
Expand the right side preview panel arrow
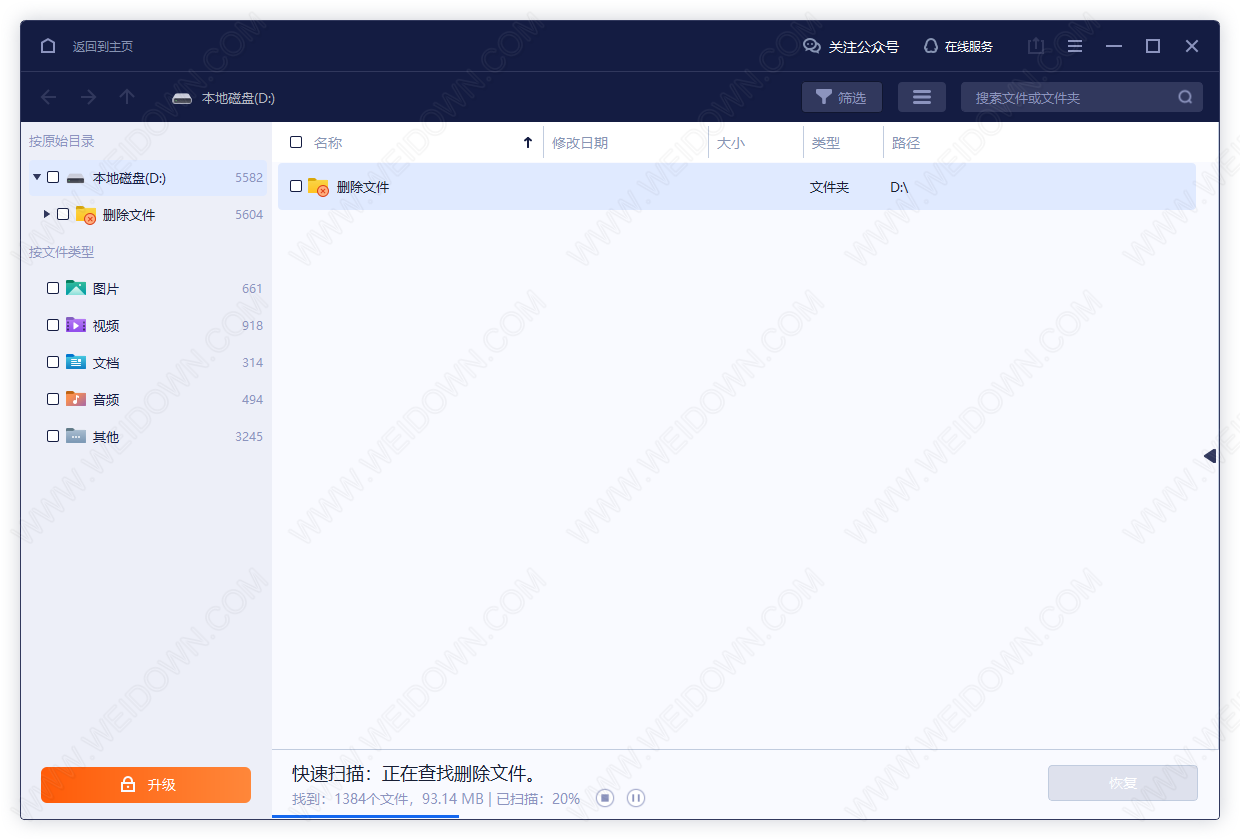[x=1210, y=456]
